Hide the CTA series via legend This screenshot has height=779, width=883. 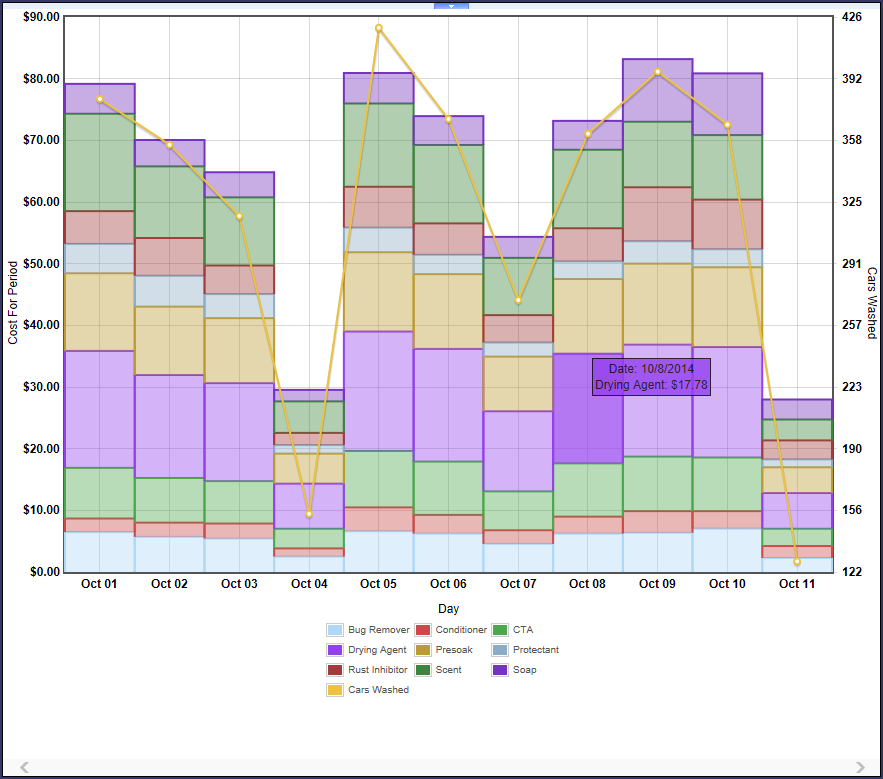(500, 630)
